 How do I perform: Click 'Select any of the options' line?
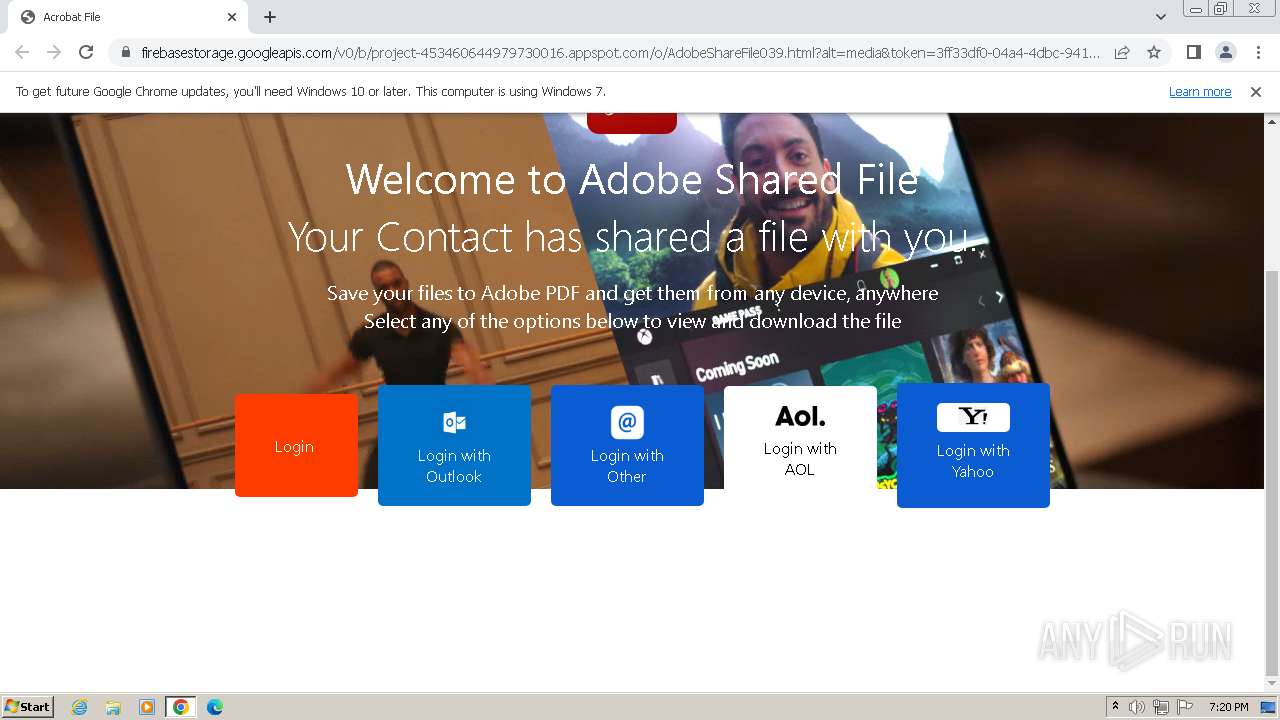pyautogui.click(x=632, y=321)
